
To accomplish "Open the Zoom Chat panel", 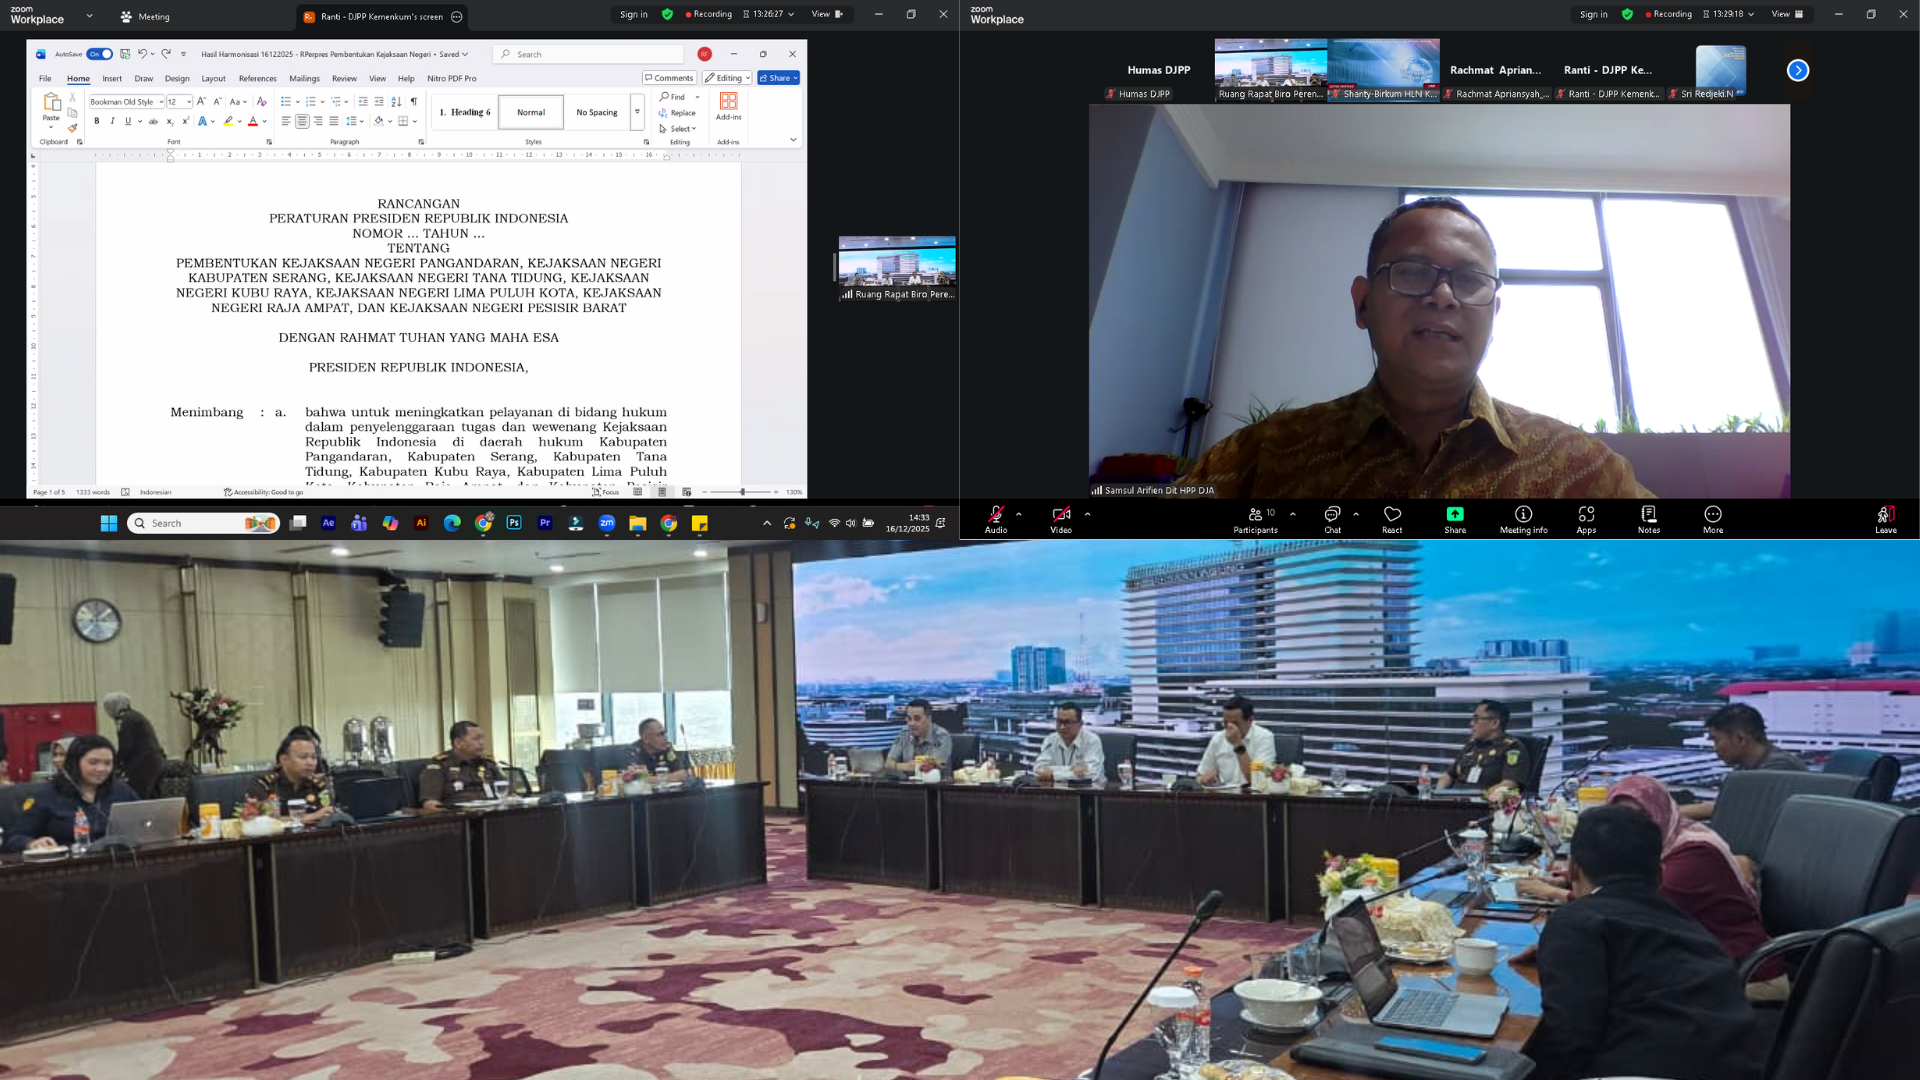I will pyautogui.click(x=1332, y=515).
